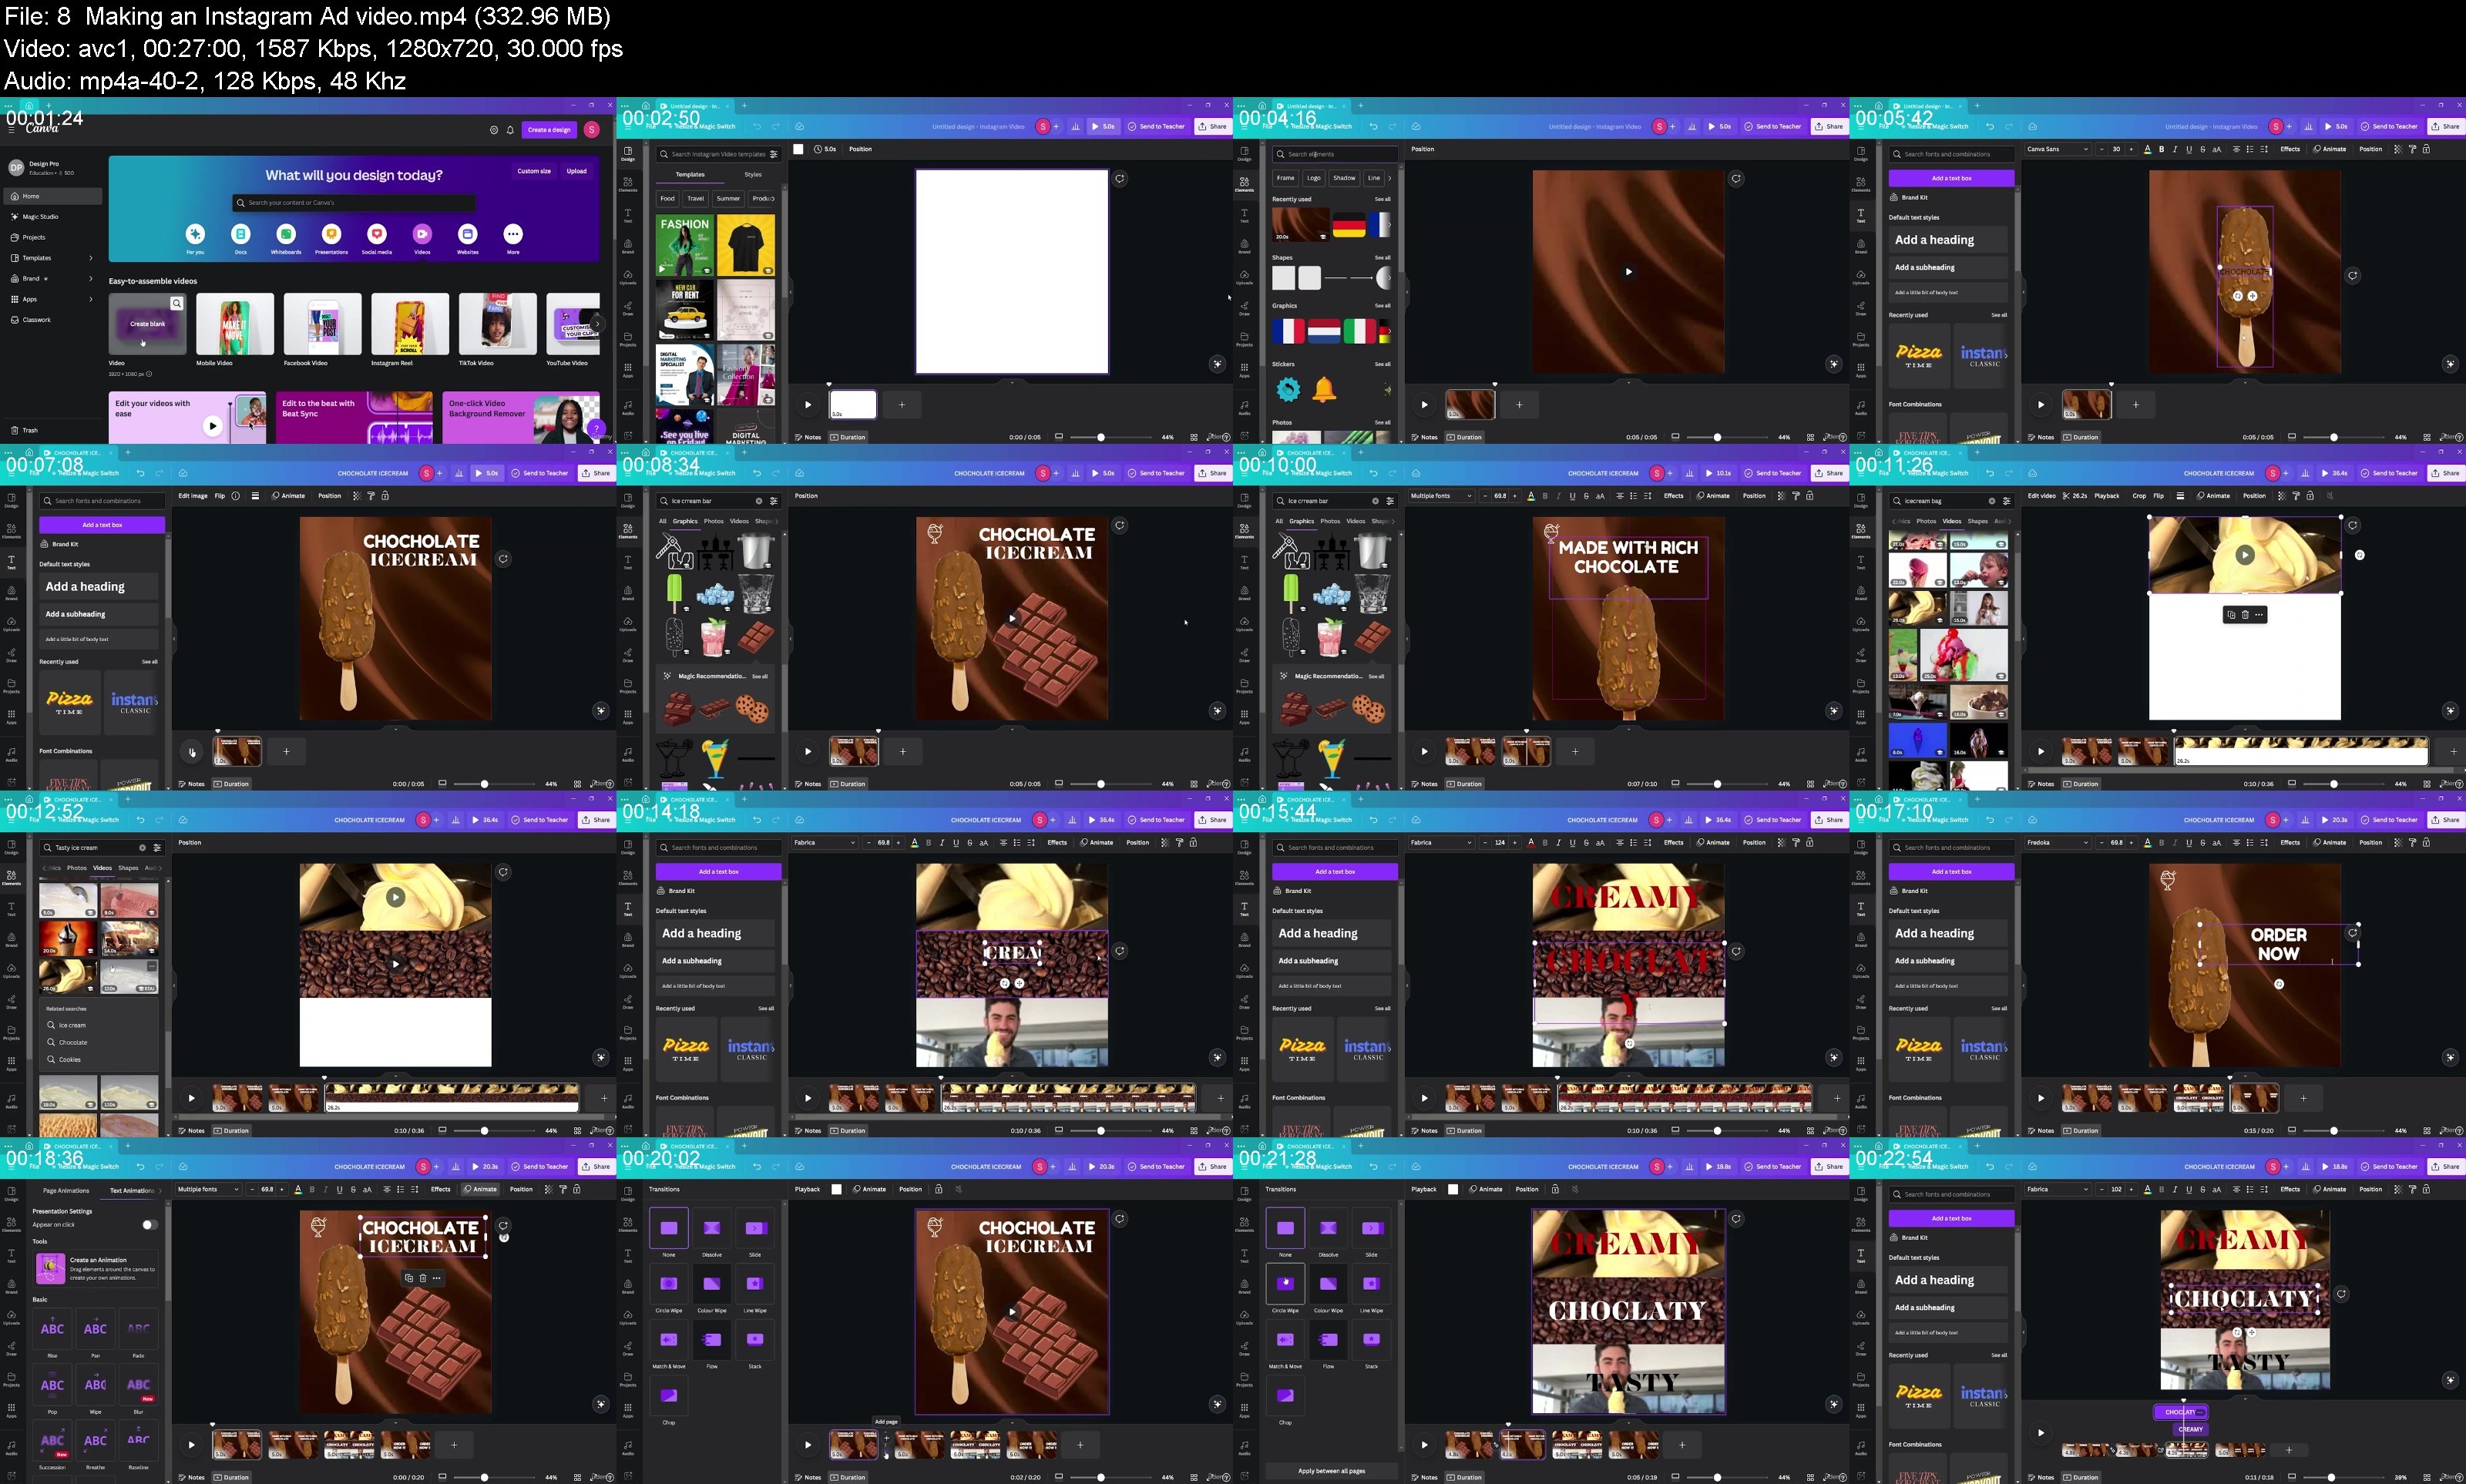Viewport: 2466px width, 1484px height.
Task: Switch to Templates tab in the 00:02:50 frame
Action: click(x=690, y=175)
